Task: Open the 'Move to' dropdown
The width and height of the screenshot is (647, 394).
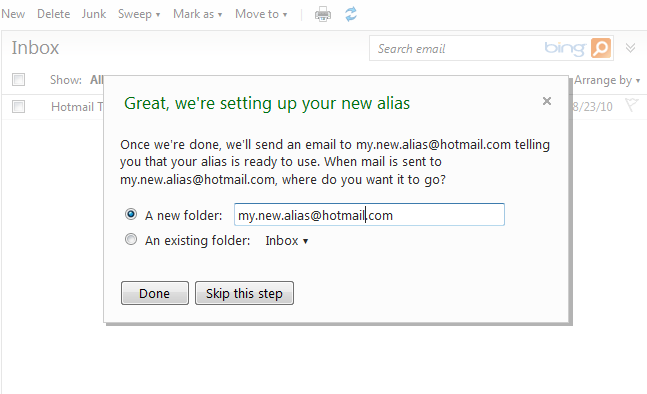Action: pyautogui.click(x=261, y=14)
